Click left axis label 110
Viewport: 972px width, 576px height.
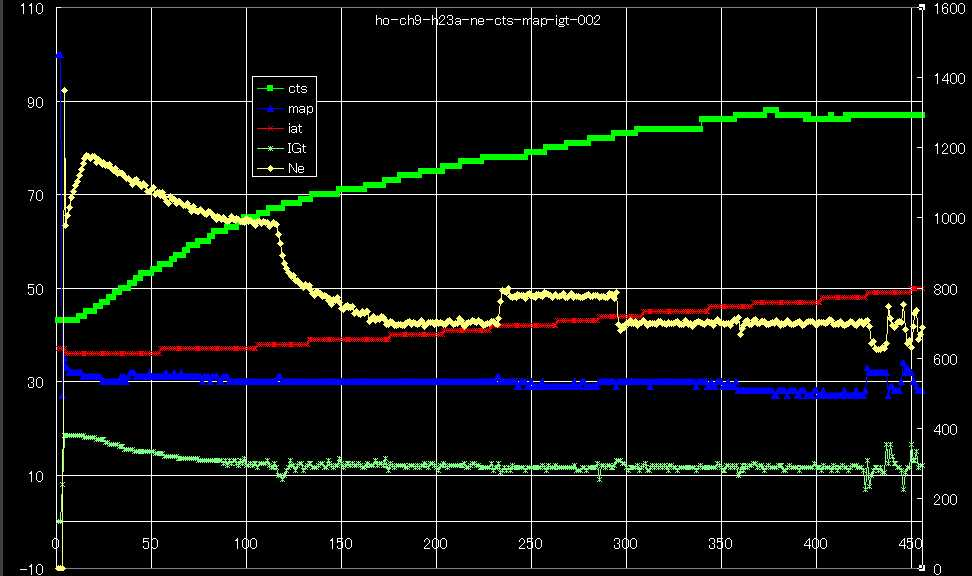[31, 9]
